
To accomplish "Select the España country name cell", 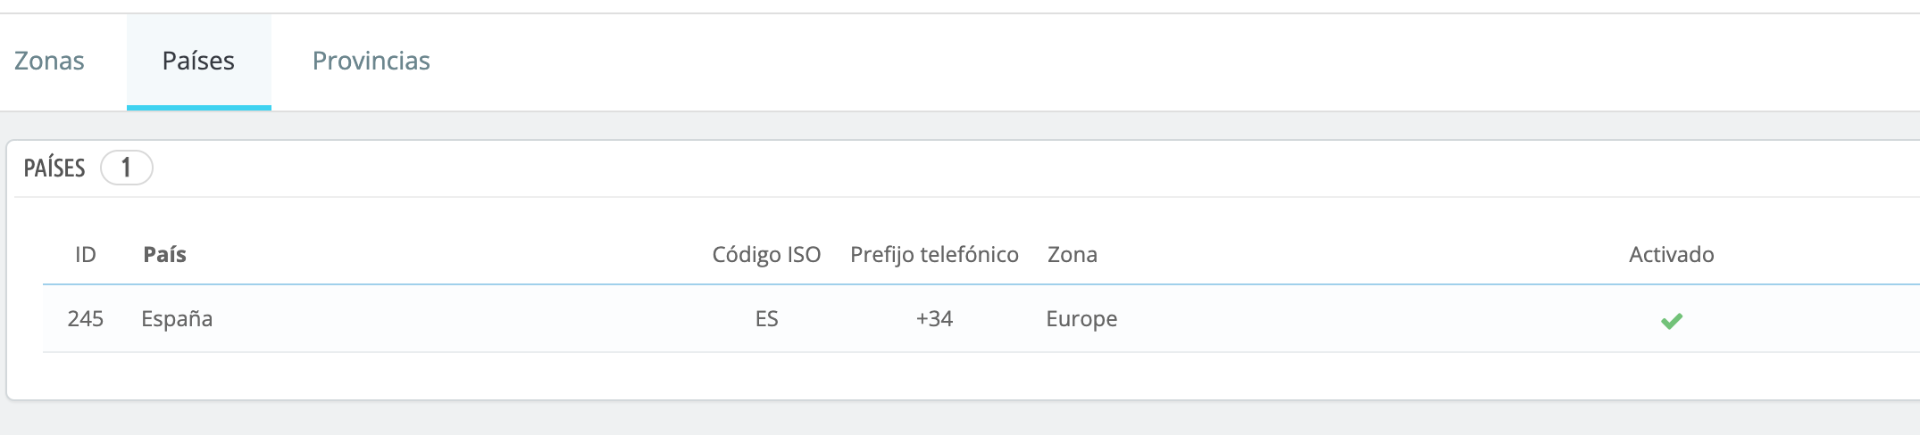I will 177,319.
